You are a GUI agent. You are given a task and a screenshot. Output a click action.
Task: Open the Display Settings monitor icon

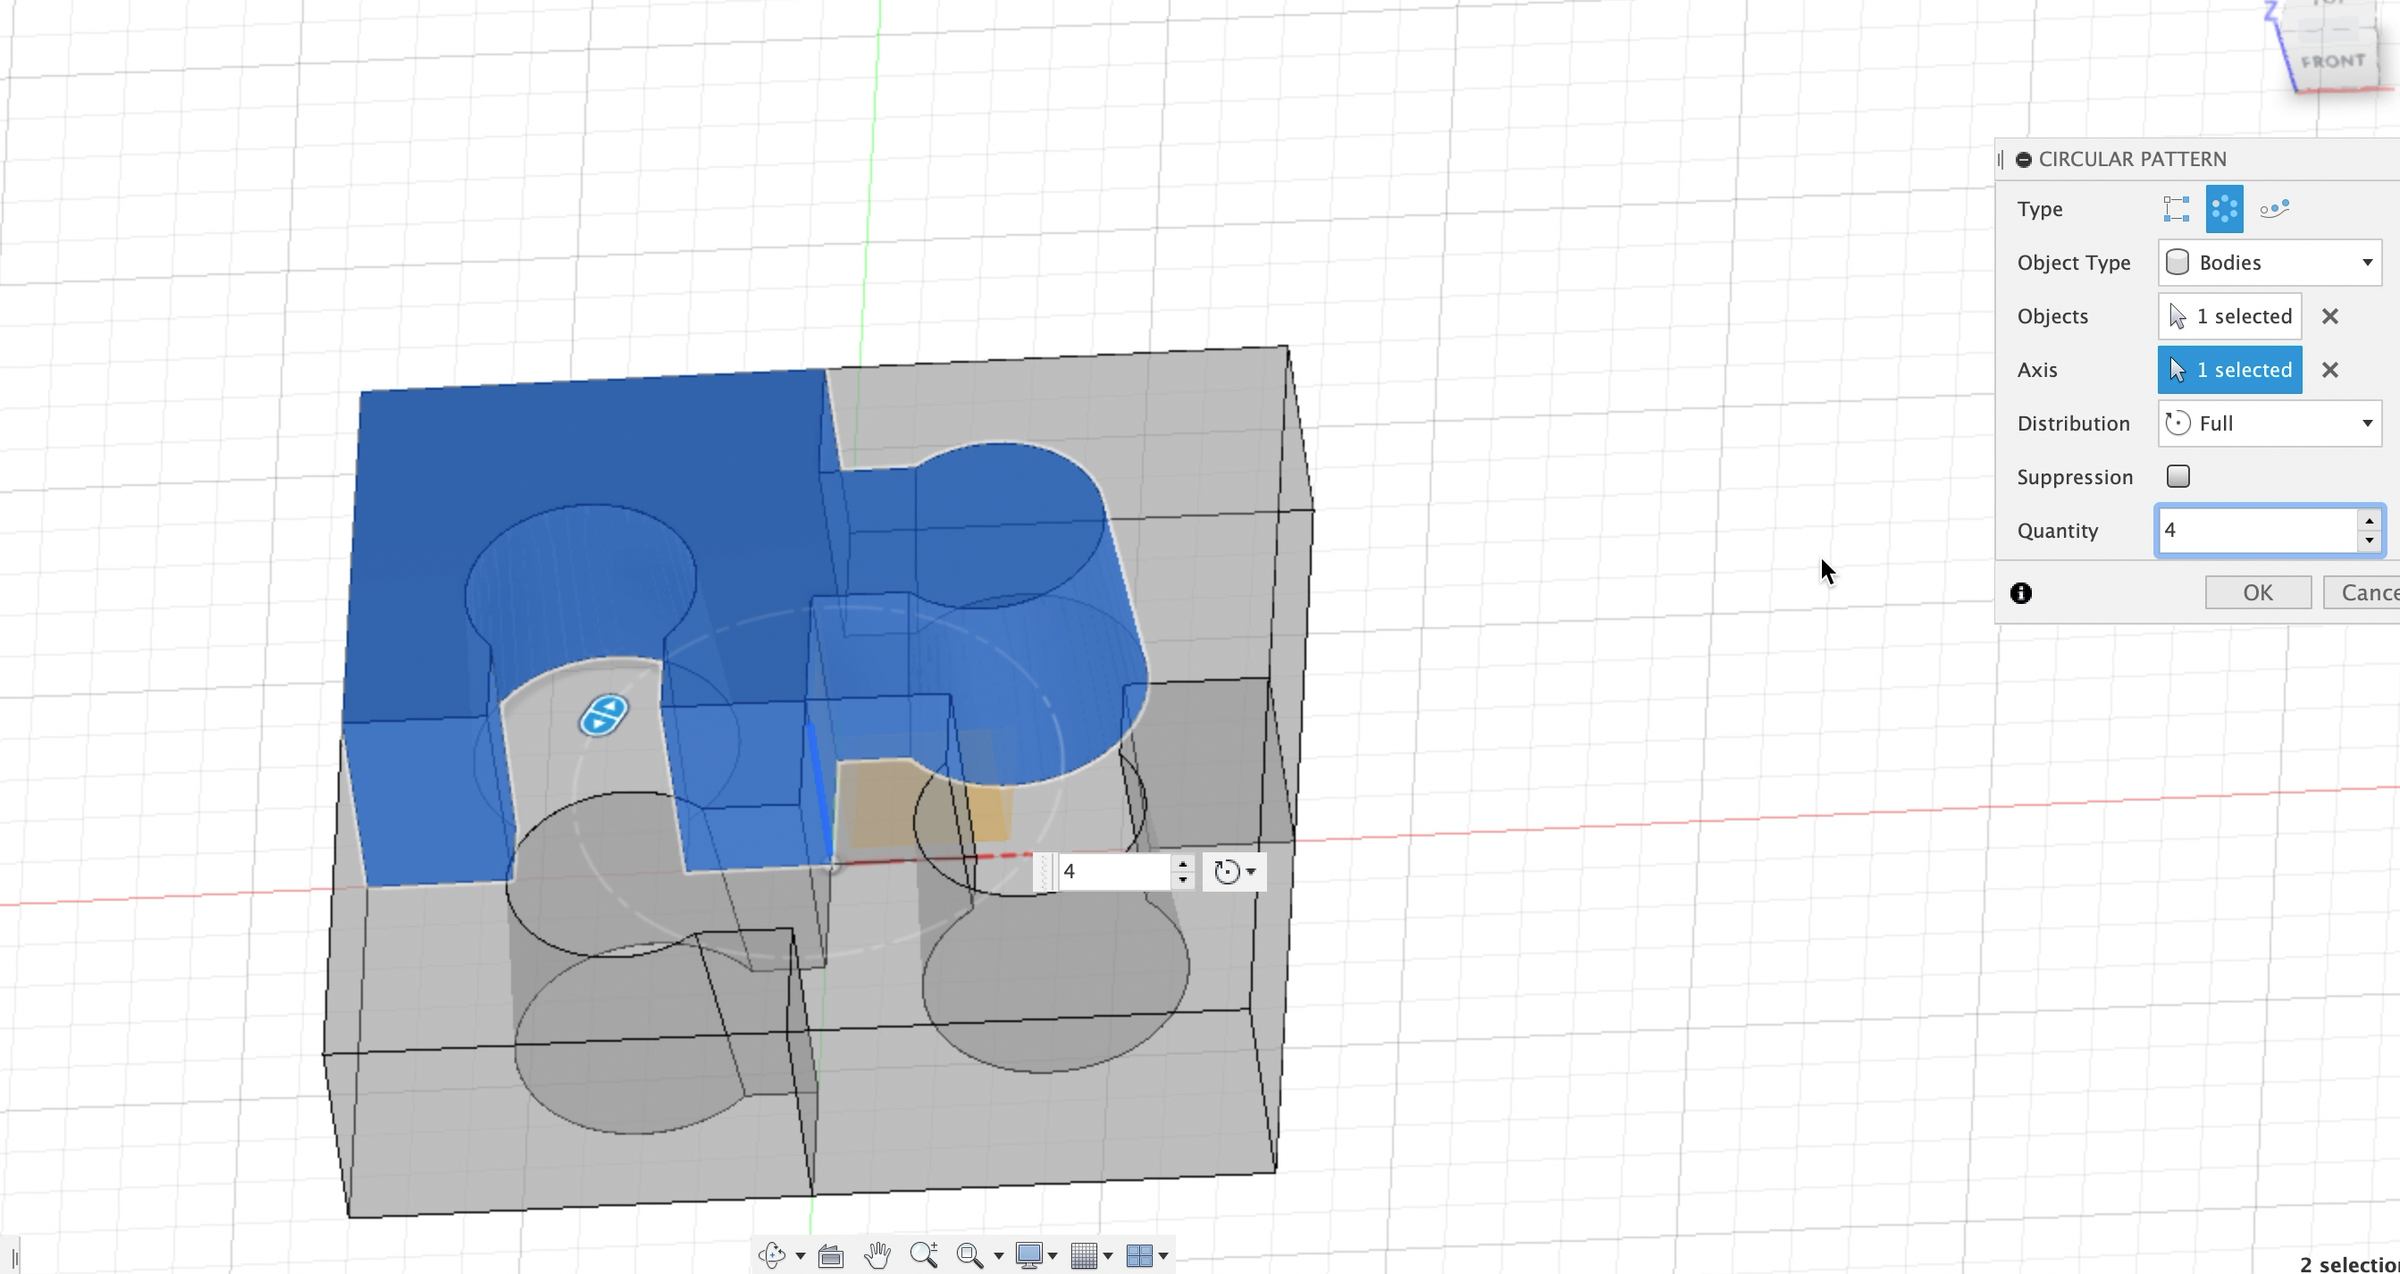[1029, 1255]
